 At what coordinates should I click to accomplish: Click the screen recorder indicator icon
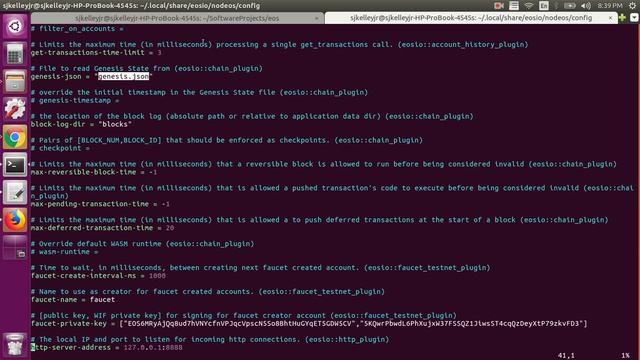(x=499, y=5)
